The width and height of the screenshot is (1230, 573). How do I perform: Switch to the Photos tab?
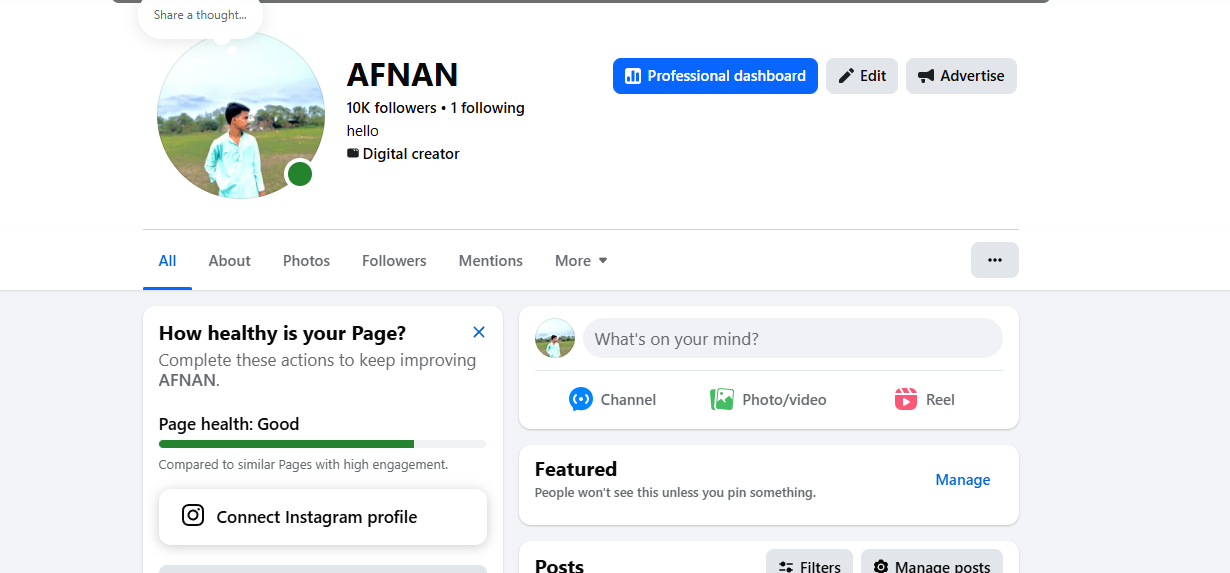[x=306, y=261]
